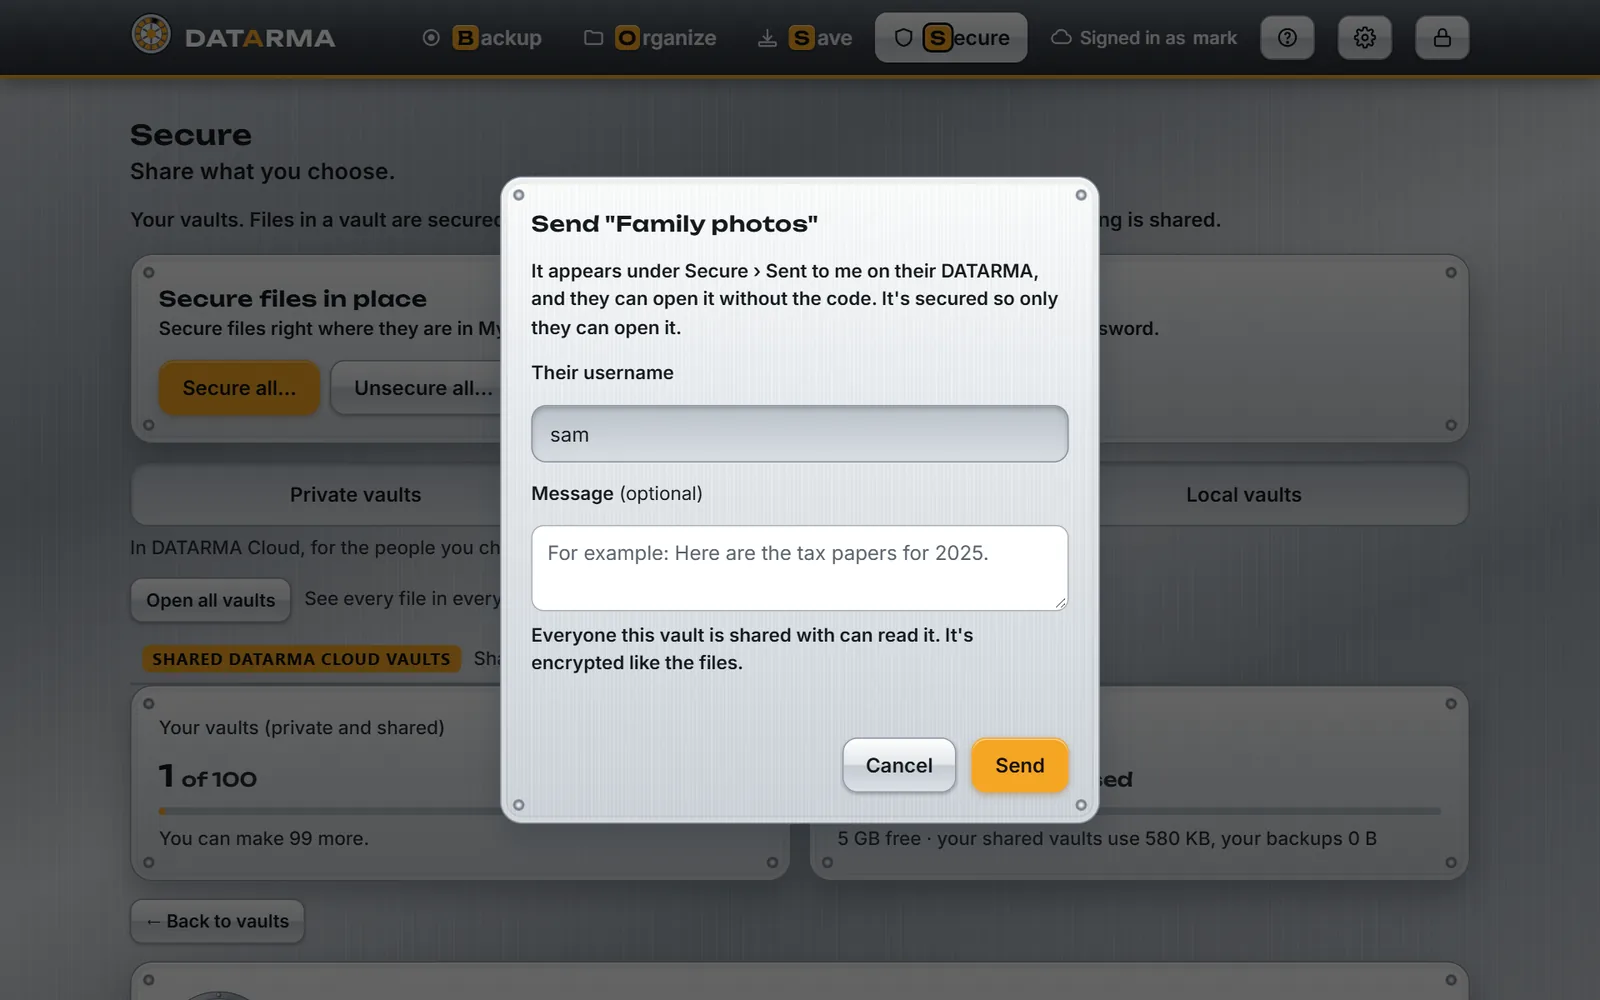1600x1000 pixels.
Task: Click the message textarea resize handle
Action: pos(1060,602)
